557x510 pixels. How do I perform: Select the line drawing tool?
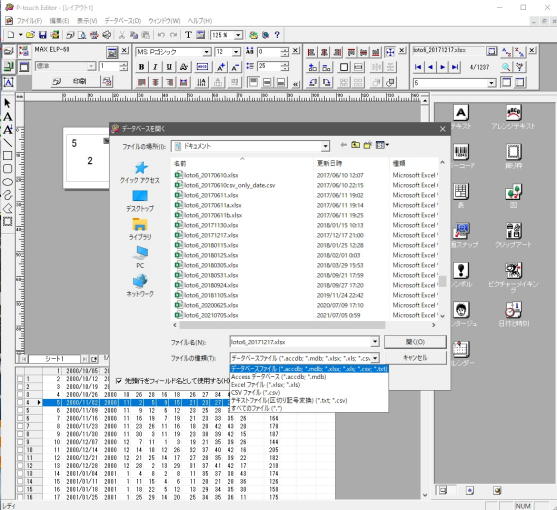click(7, 143)
